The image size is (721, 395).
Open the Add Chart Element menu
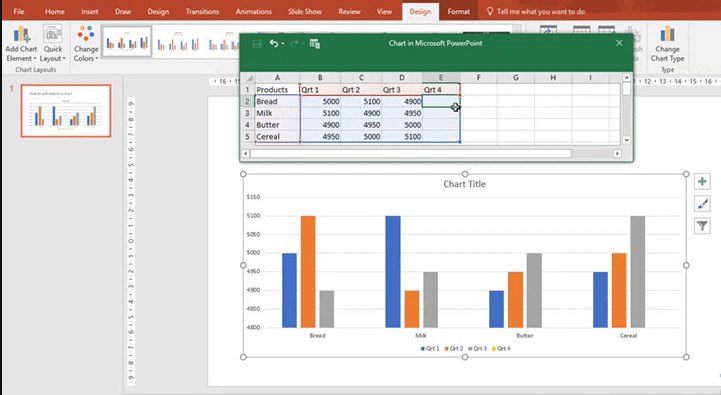(21, 44)
